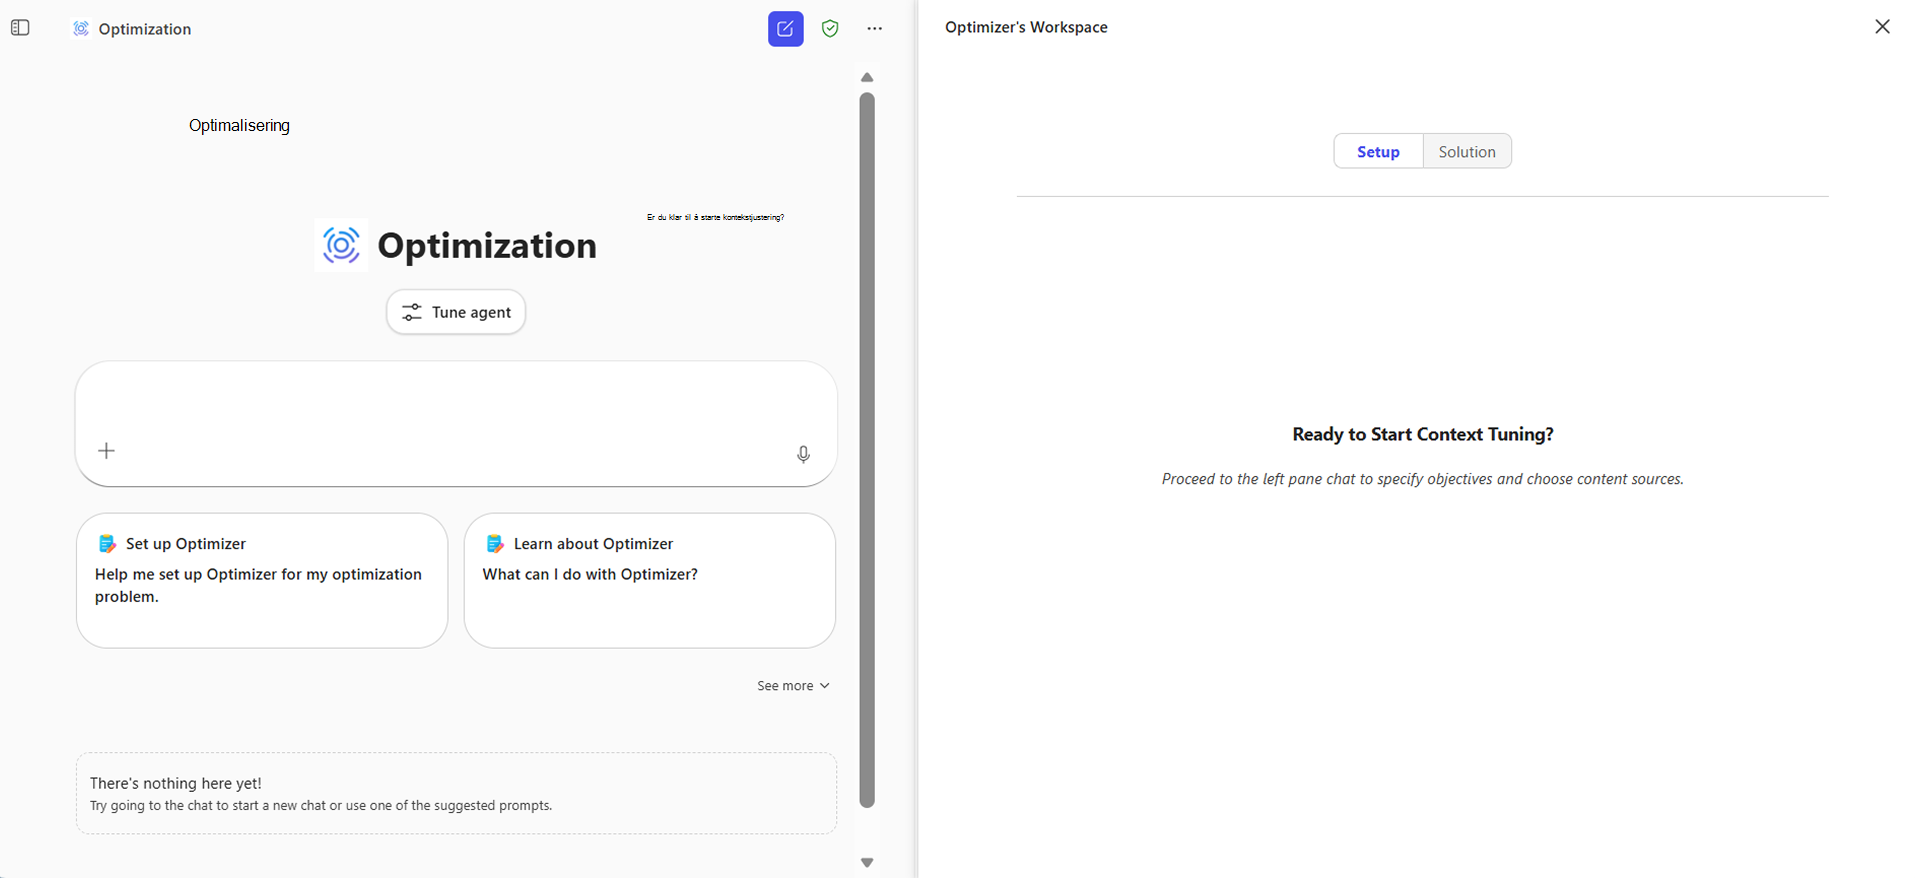Click the Ready to Start Context Tuning heading
This screenshot has height=878, width=1915.
pyautogui.click(x=1423, y=434)
